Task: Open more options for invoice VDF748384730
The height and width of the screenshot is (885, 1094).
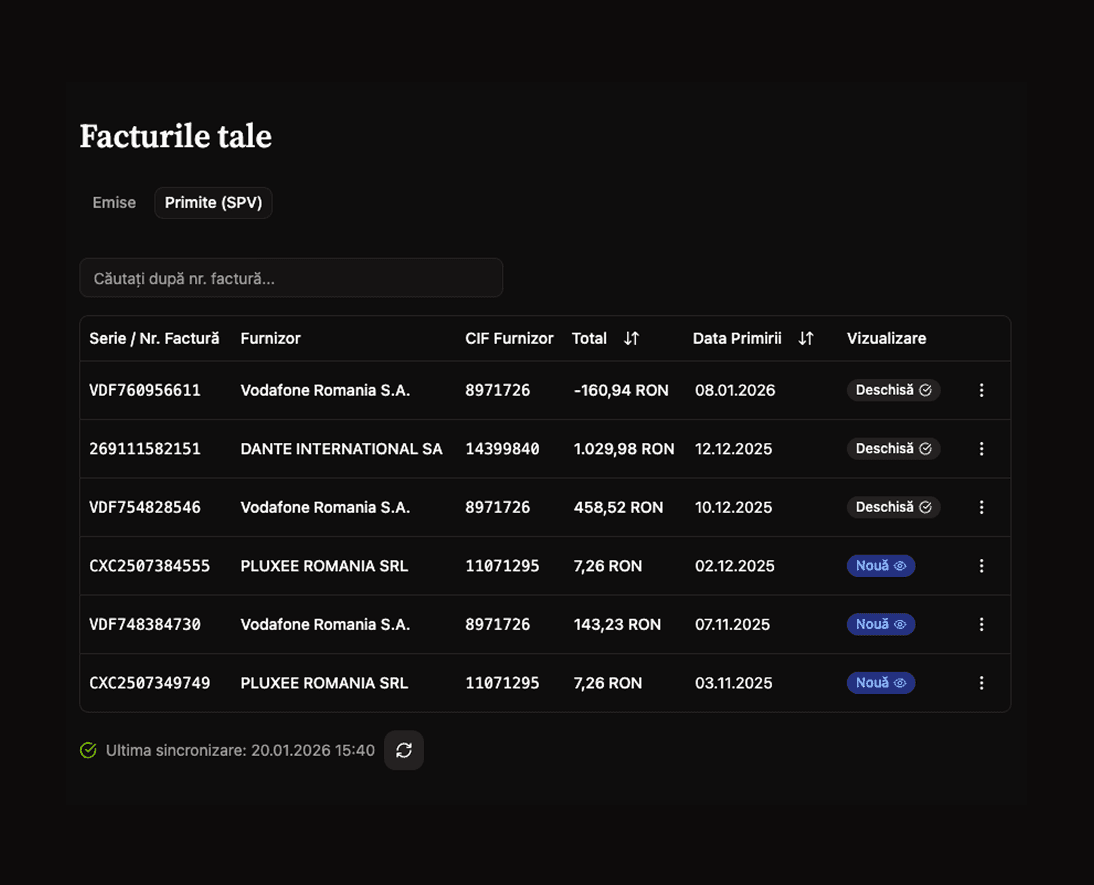Action: 981,624
